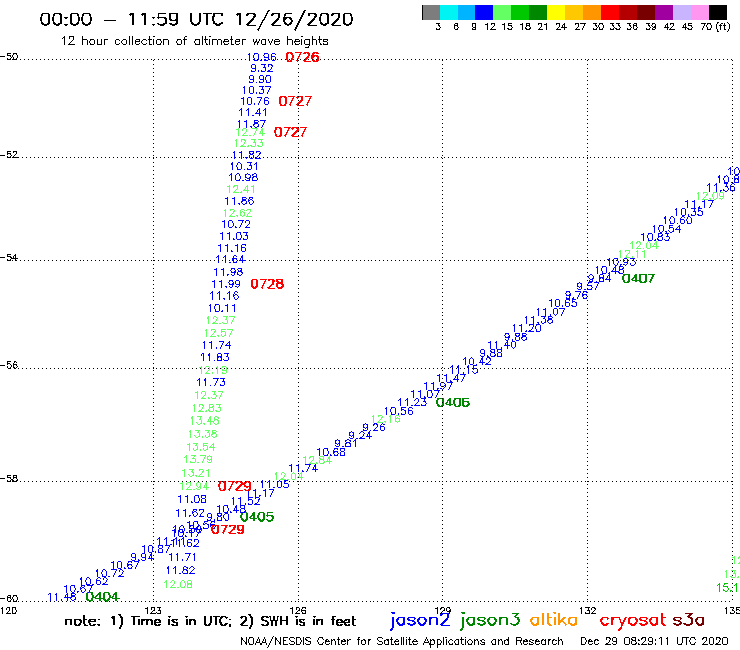
Task: Click the 10.68 value on diagonal track
Action: [331, 452]
